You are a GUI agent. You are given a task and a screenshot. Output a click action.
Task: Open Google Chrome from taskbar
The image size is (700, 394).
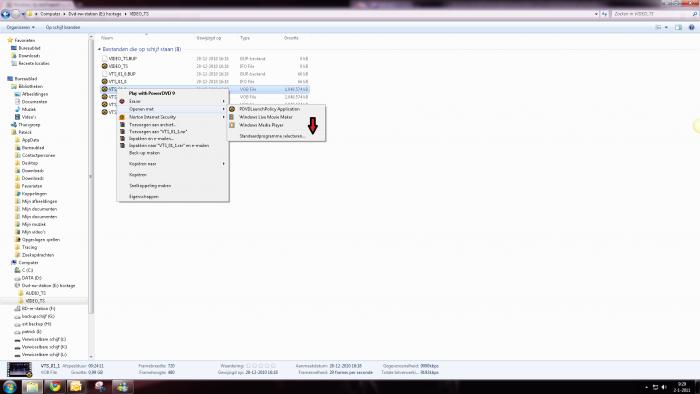pos(55,386)
